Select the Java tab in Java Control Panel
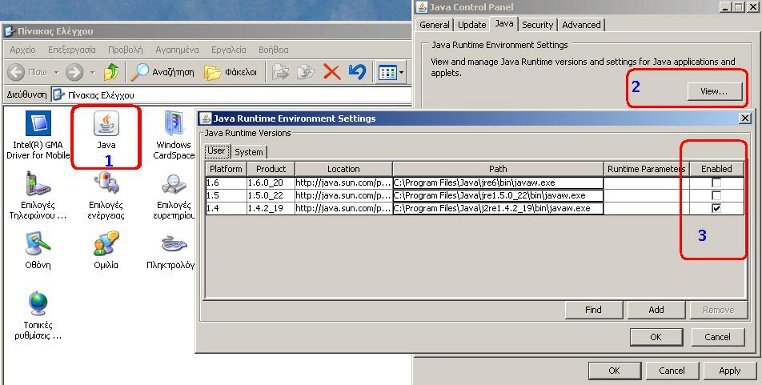Screen dimensions: 762x385 pyautogui.click(x=504, y=23)
